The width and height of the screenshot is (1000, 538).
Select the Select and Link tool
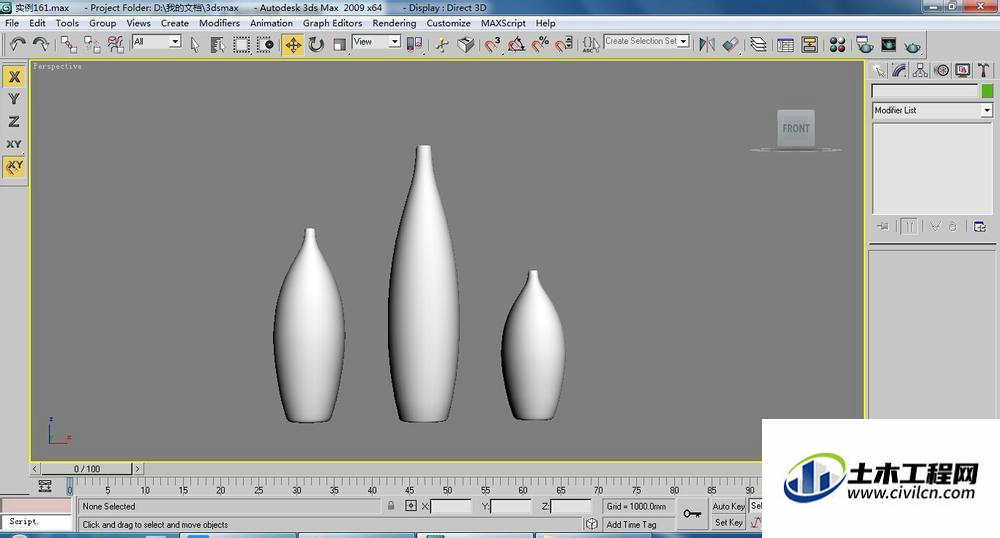69,45
